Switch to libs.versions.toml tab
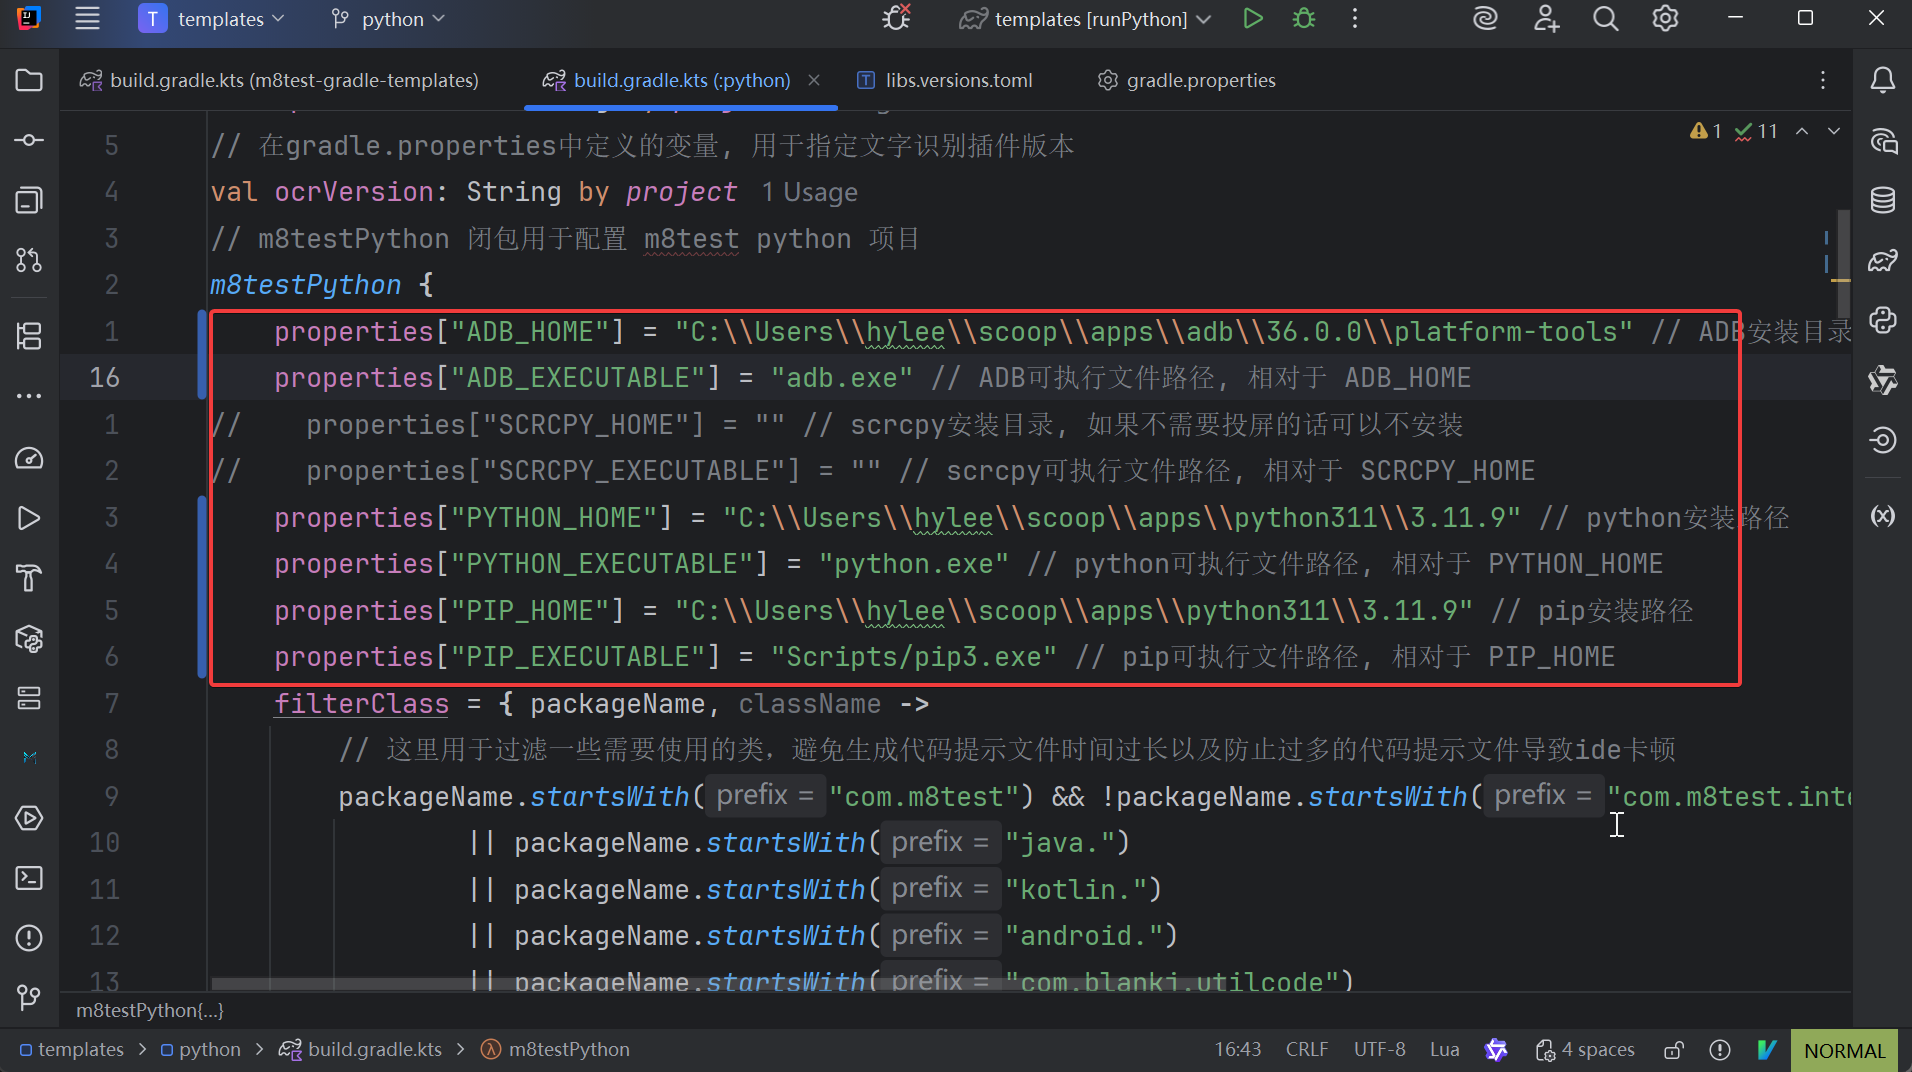Screen dimensions: 1912x1072 point(957,80)
